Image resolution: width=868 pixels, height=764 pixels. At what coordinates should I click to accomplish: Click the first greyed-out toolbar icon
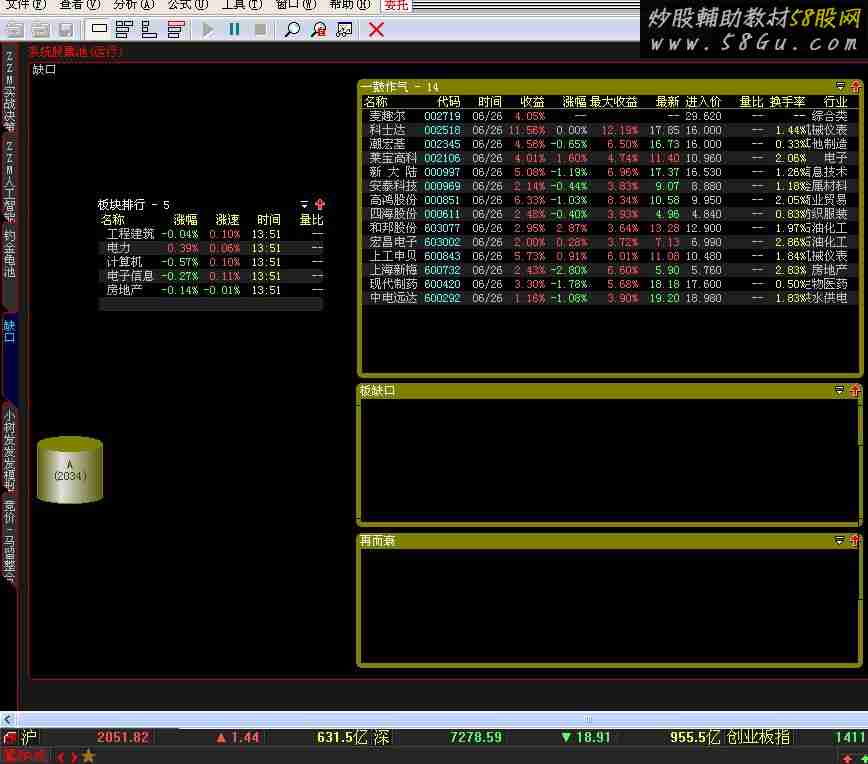[14, 29]
